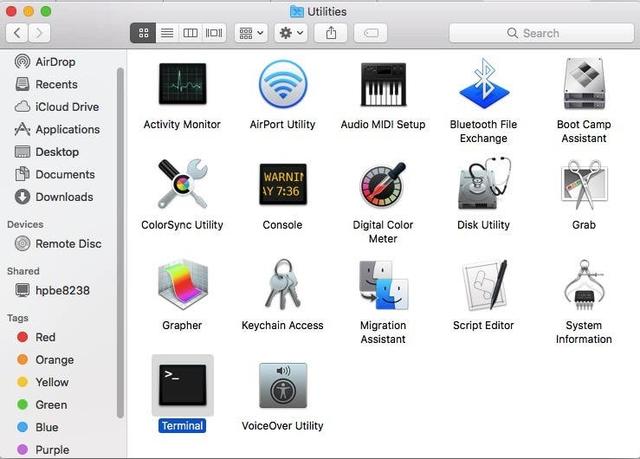Launch Activity Monitor from Utilities
Screen dimensions: 640x459
coord(182,85)
